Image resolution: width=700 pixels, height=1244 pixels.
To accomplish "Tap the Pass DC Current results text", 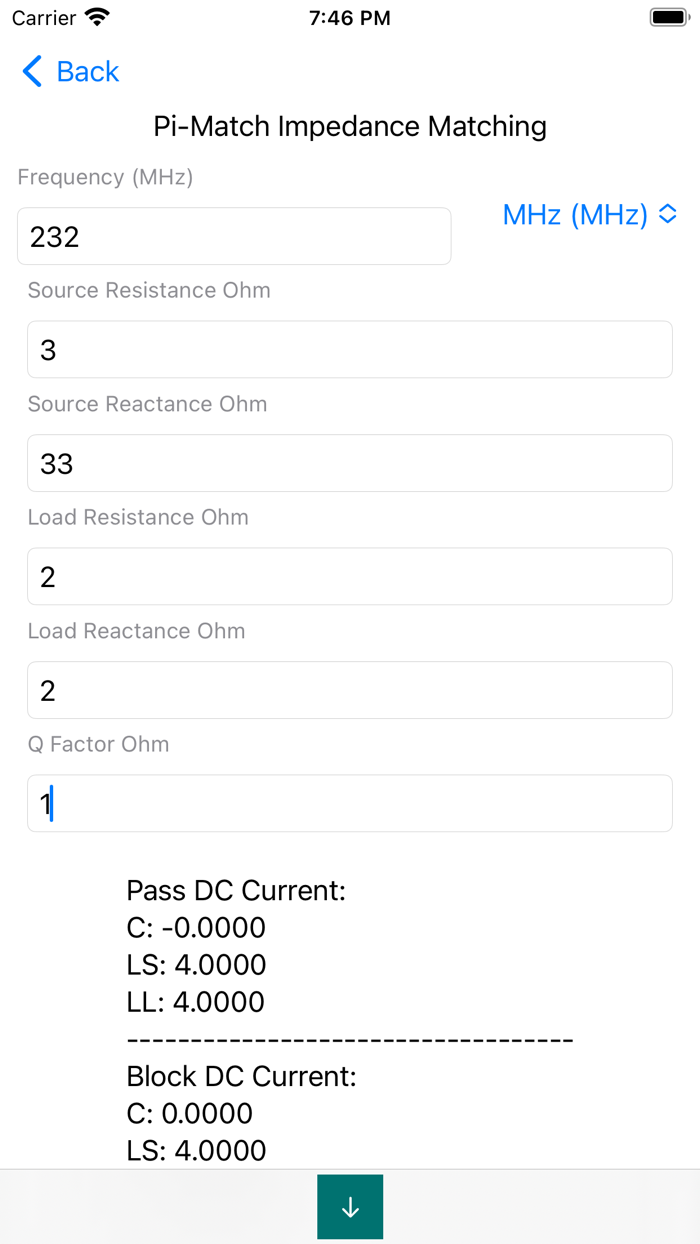I will [x=236, y=890].
